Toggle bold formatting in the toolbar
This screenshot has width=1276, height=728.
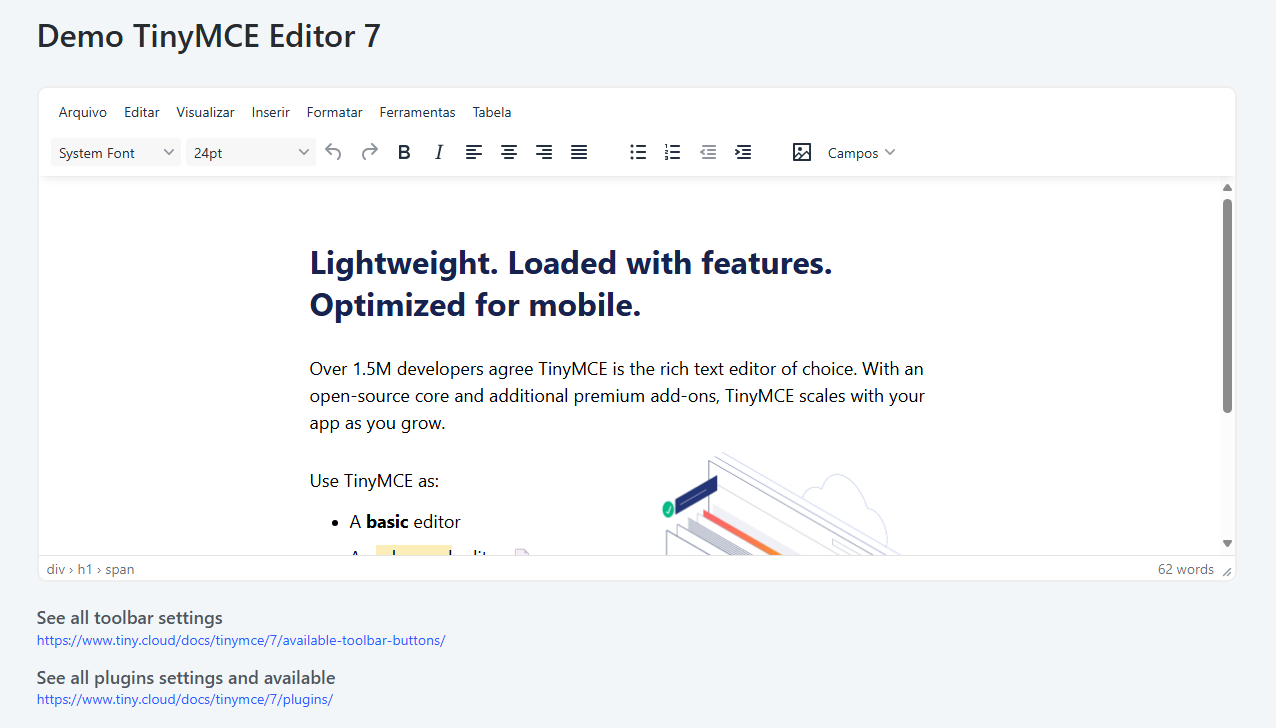pos(403,152)
